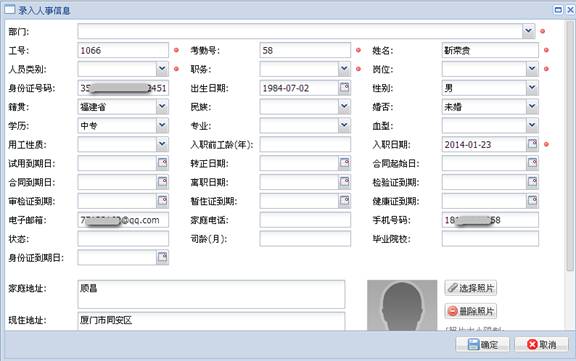Click the 毕业院校 input field
This screenshot has width=576, height=361.
(490, 239)
